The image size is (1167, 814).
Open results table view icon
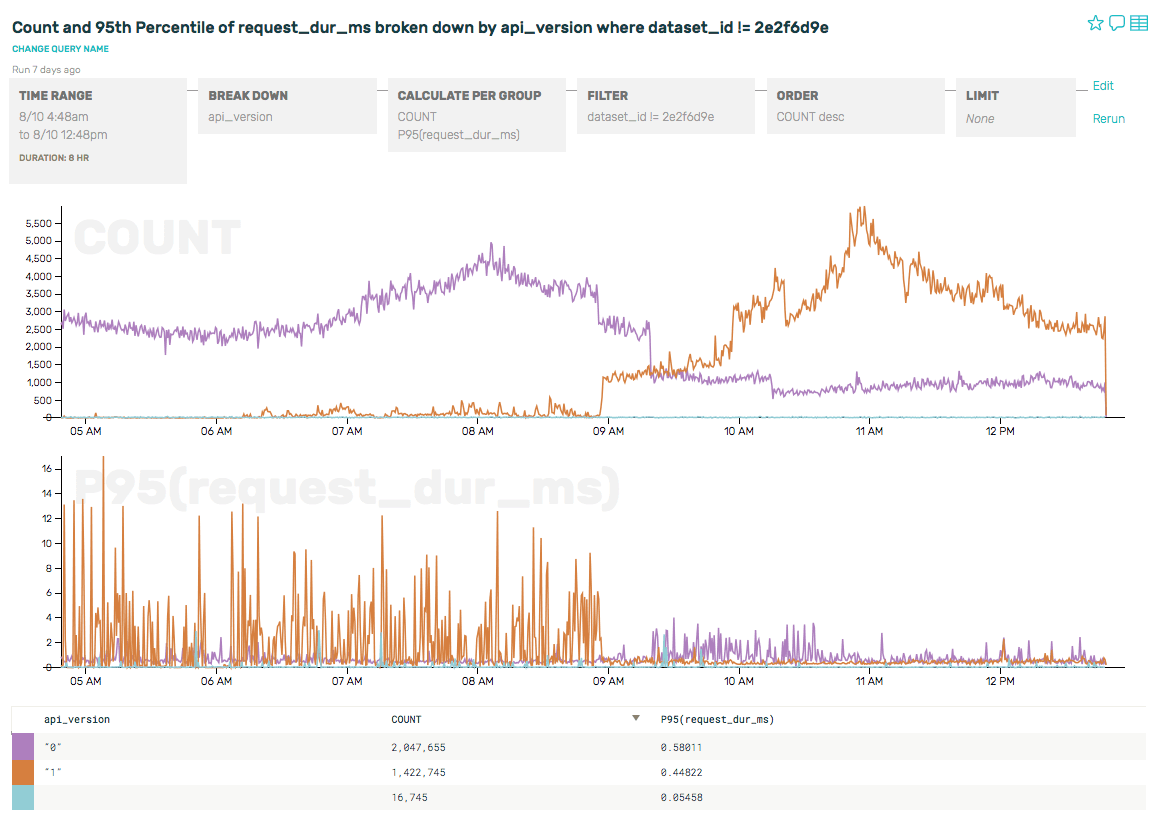click(x=1139, y=22)
